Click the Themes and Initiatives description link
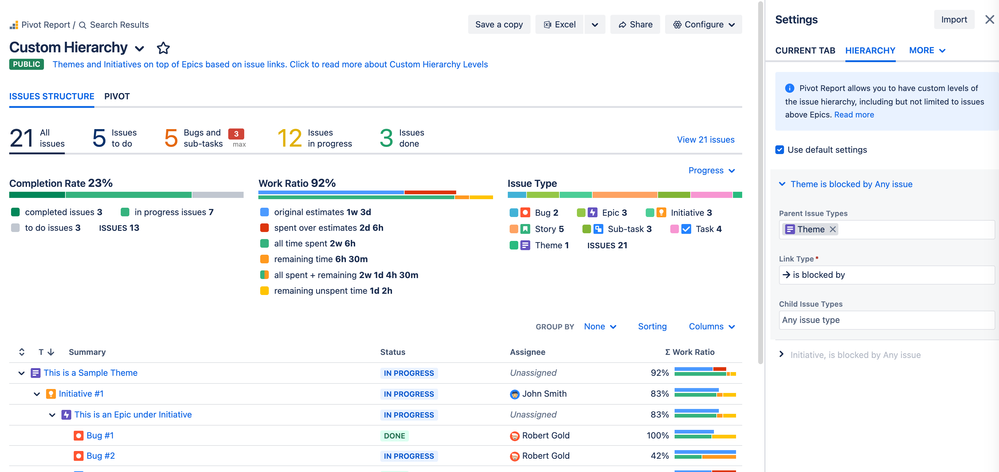The height and width of the screenshot is (472, 999). 270,64
